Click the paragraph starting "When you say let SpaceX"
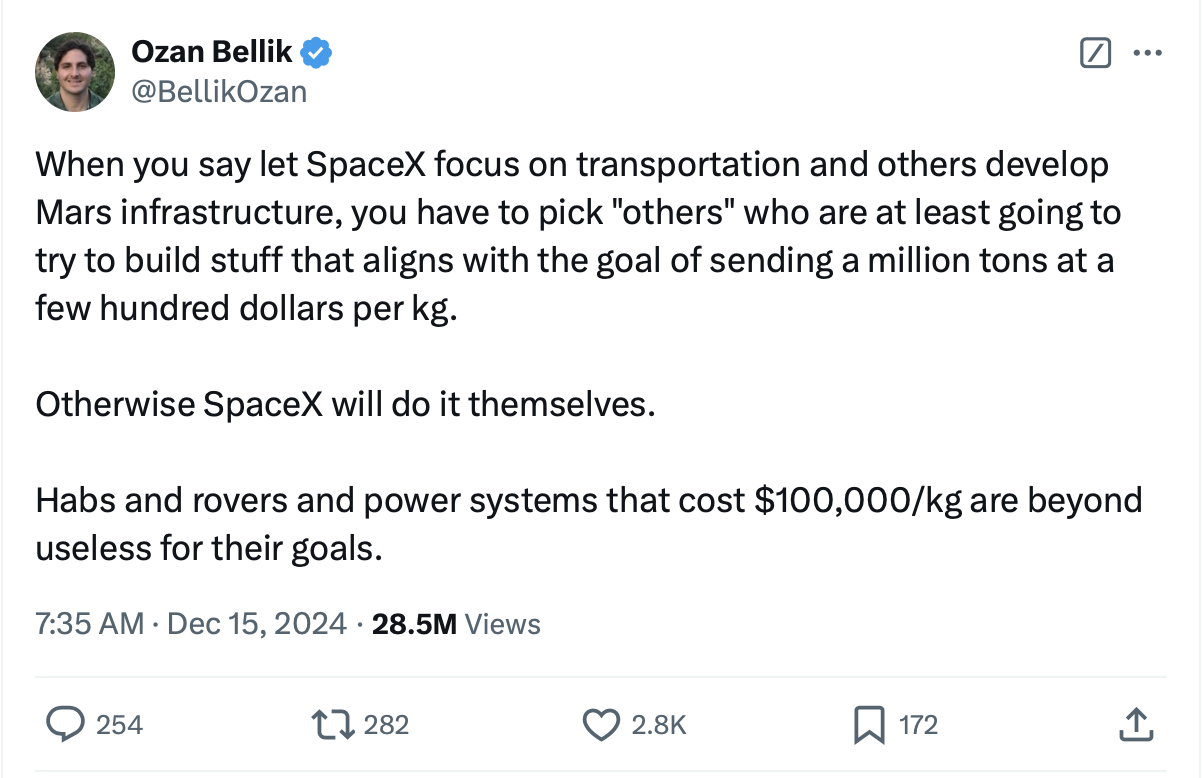The image size is (1202, 778). [577, 236]
